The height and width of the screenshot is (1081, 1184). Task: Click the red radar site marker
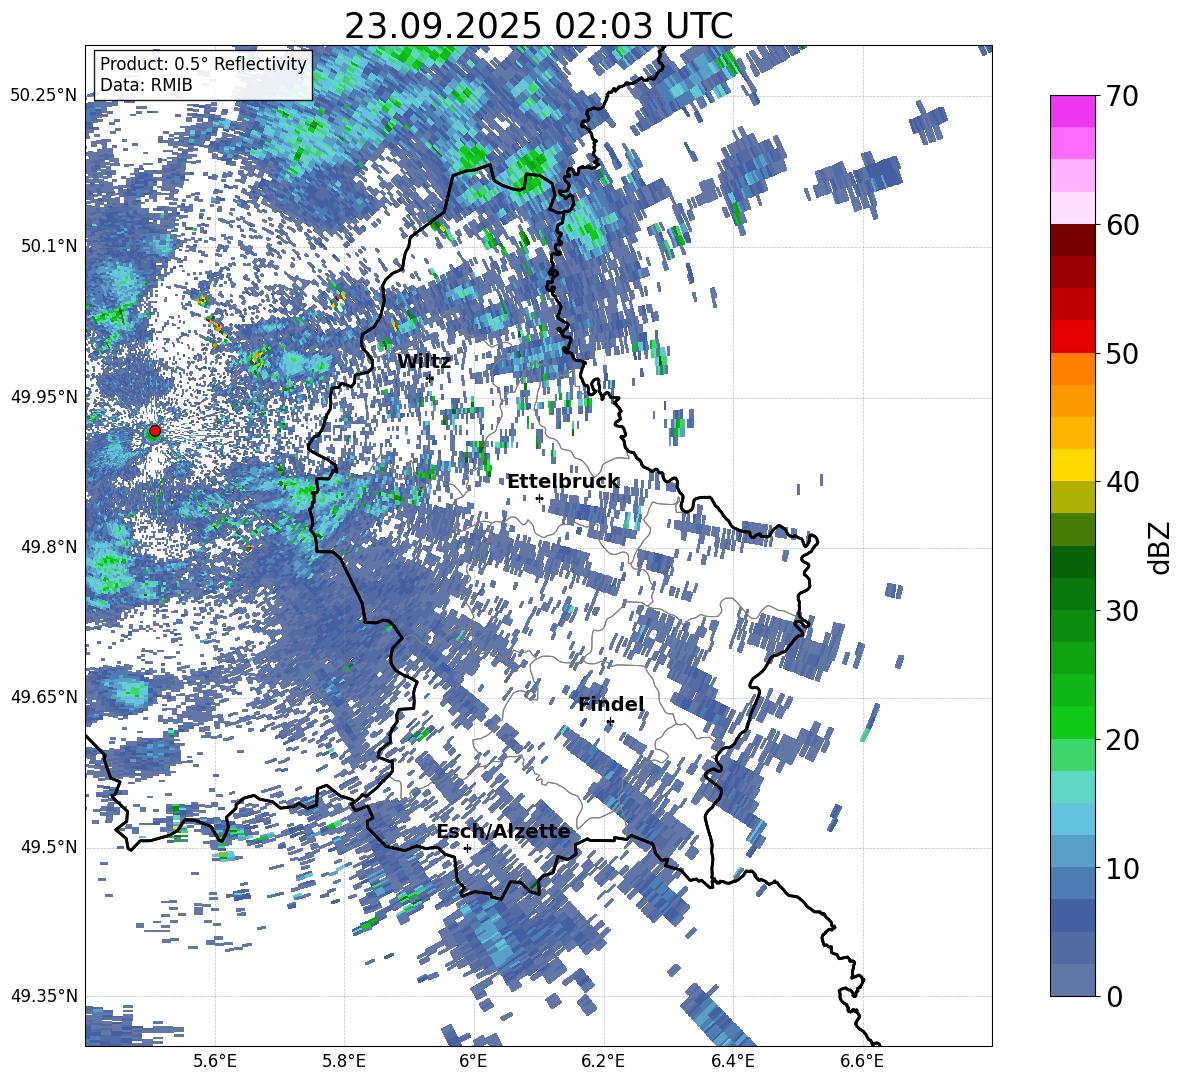(x=155, y=430)
